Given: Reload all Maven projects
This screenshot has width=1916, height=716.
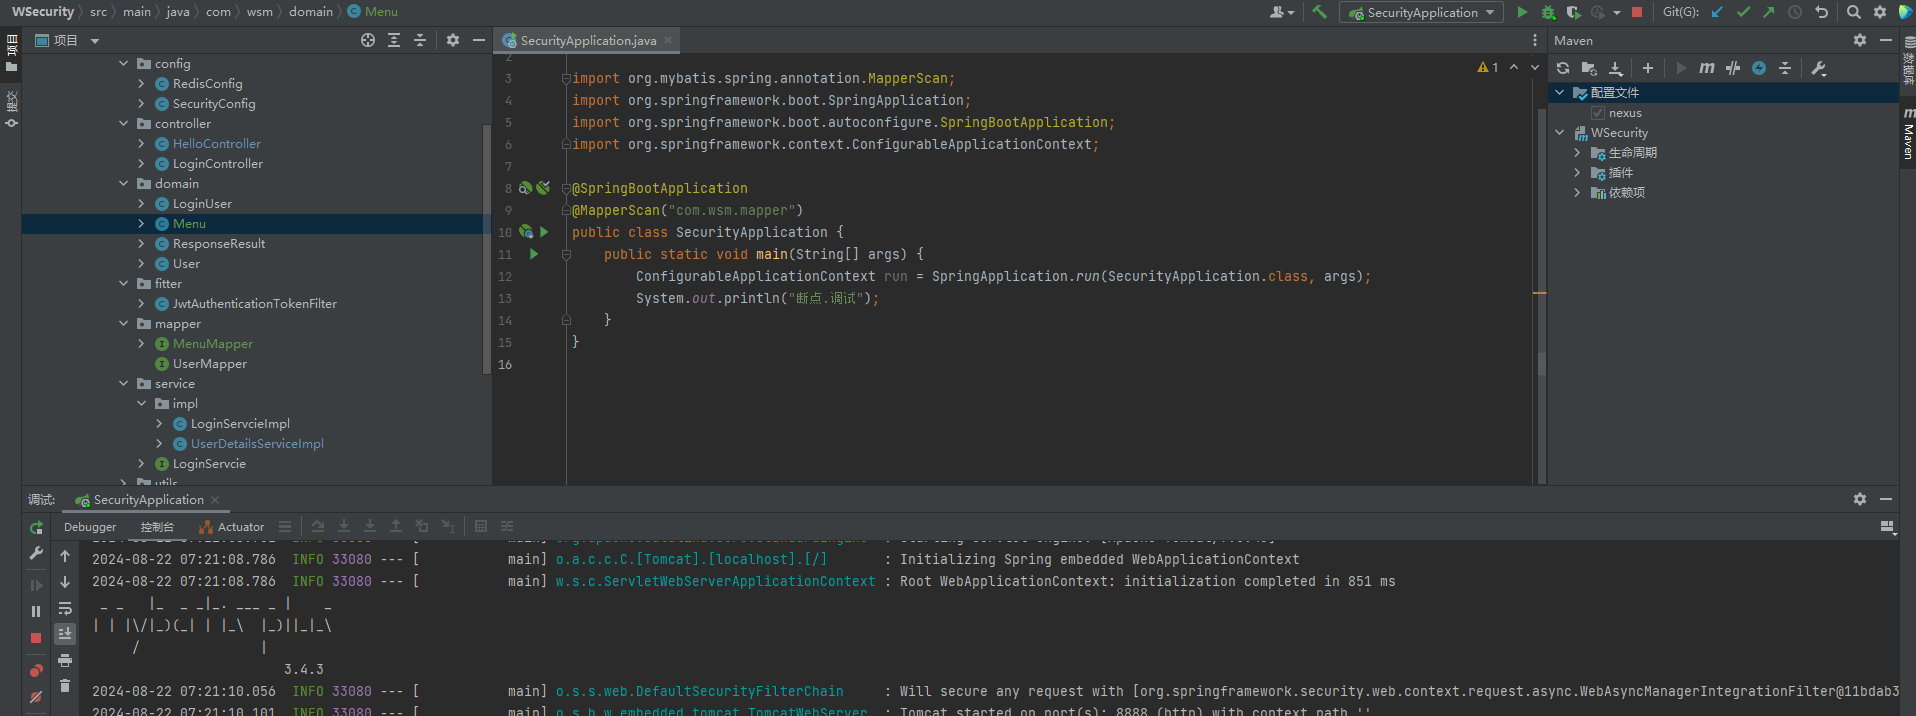Looking at the screenshot, I should [1563, 68].
